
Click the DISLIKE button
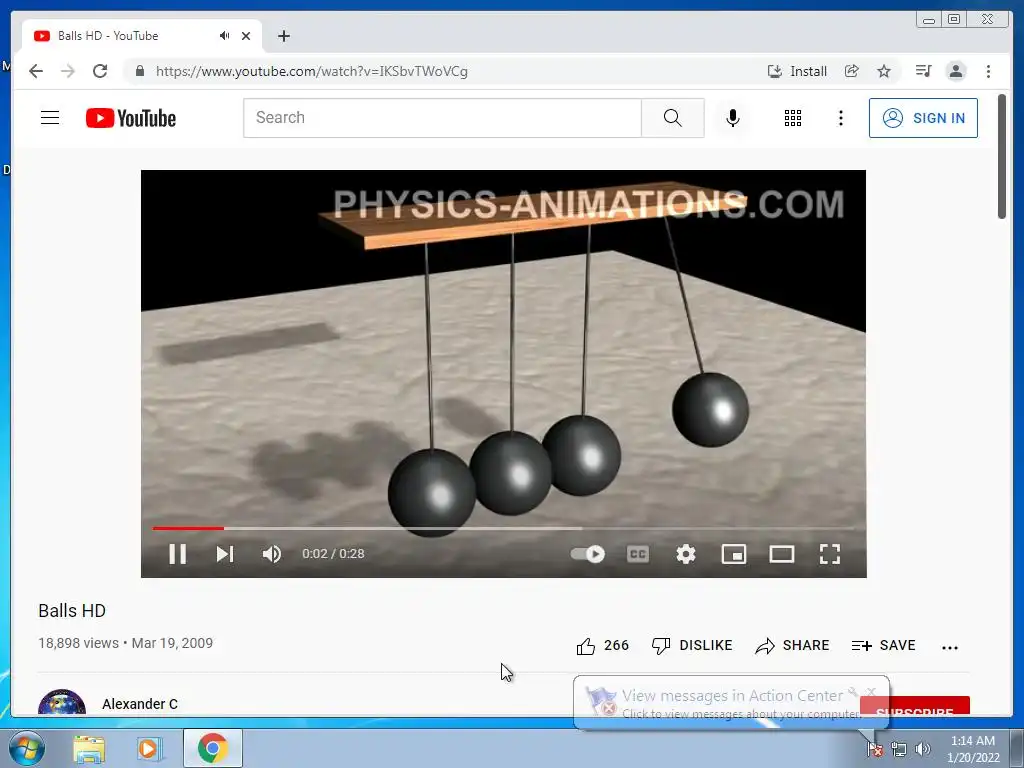coord(692,645)
